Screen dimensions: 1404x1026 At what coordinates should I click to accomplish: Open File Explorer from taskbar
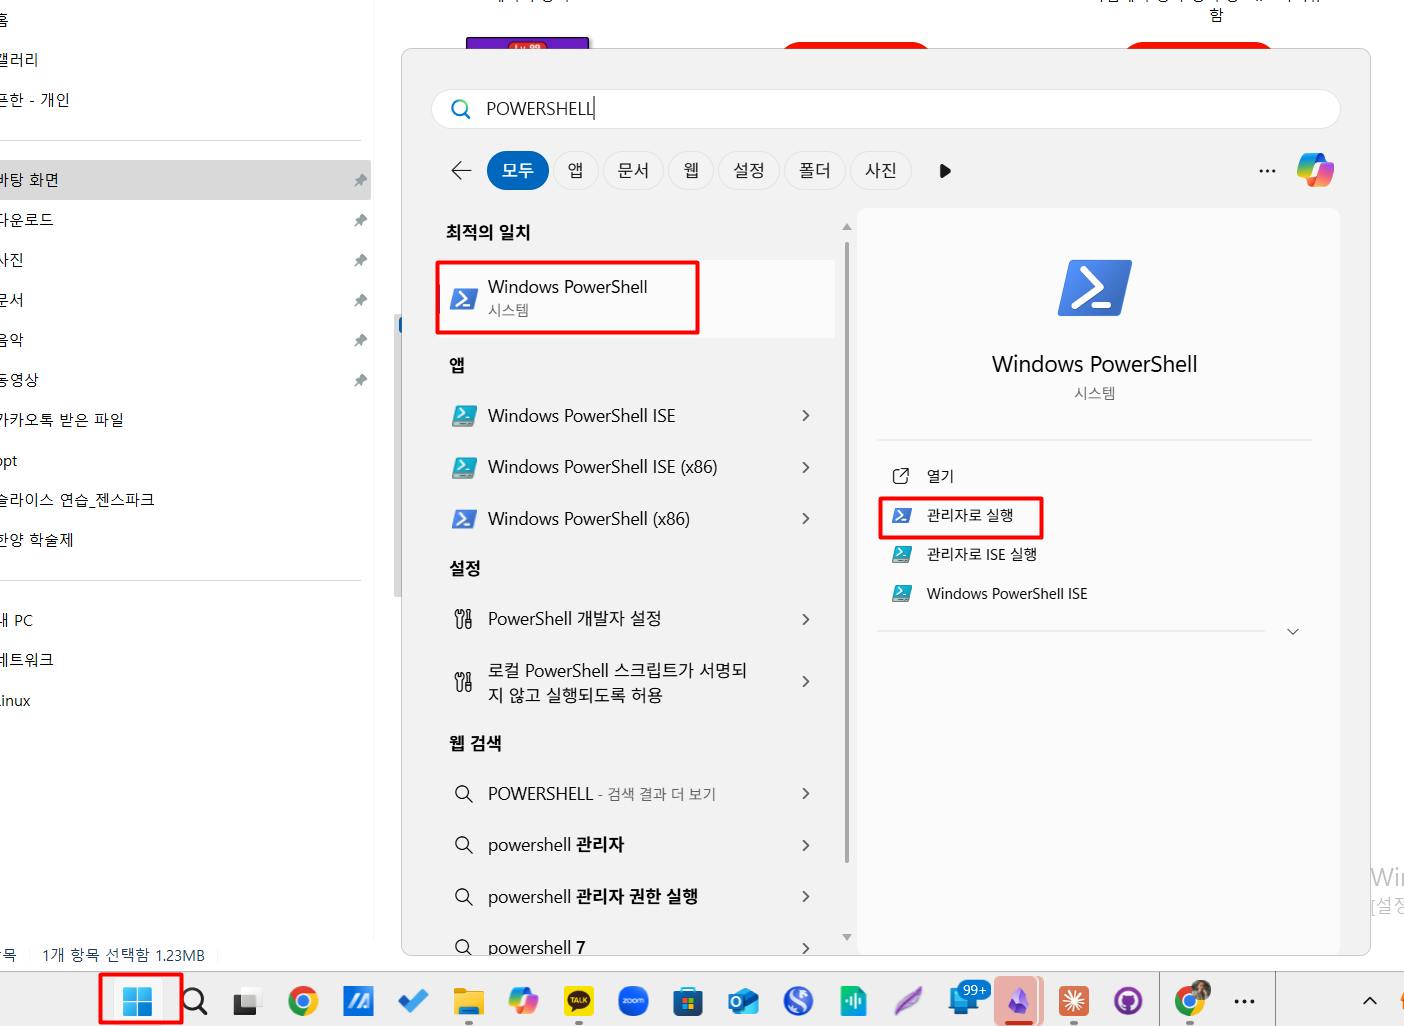(468, 1001)
